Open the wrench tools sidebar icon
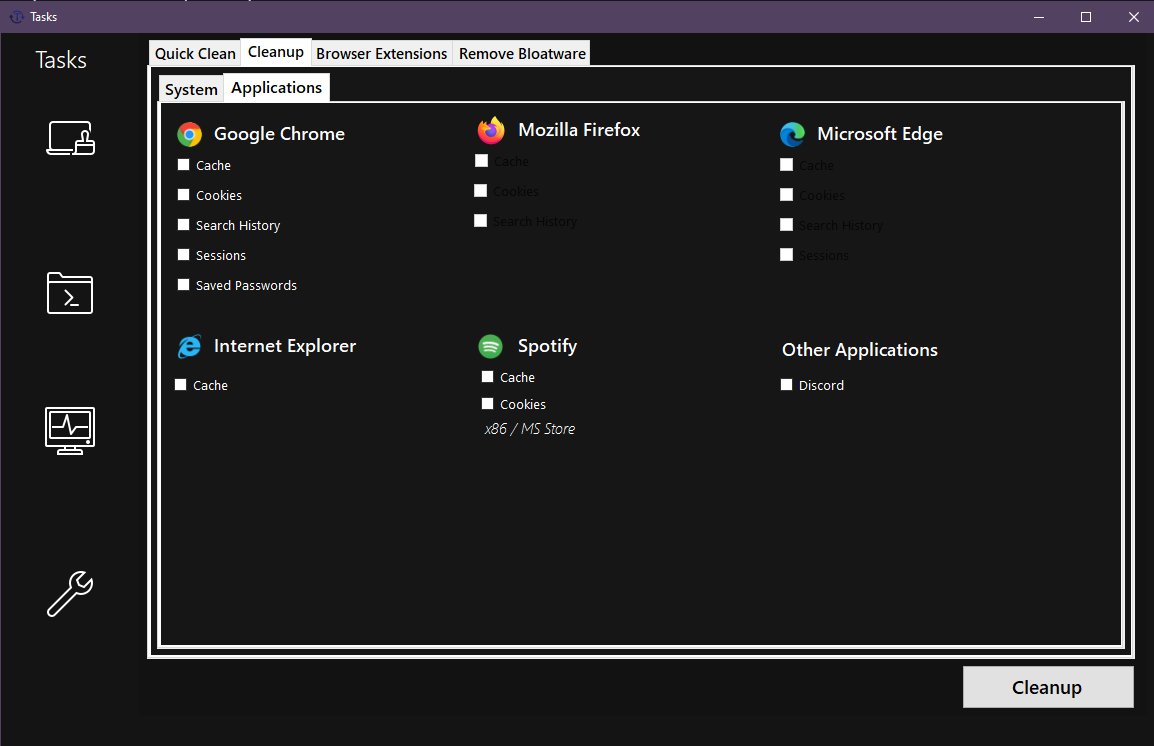The image size is (1154, 746). (x=70, y=594)
